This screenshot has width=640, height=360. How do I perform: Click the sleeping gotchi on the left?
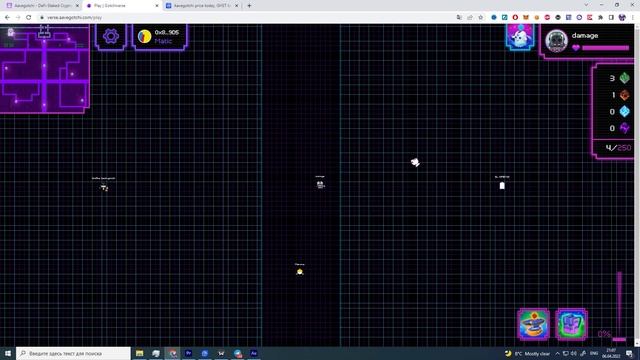click(x=104, y=188)
